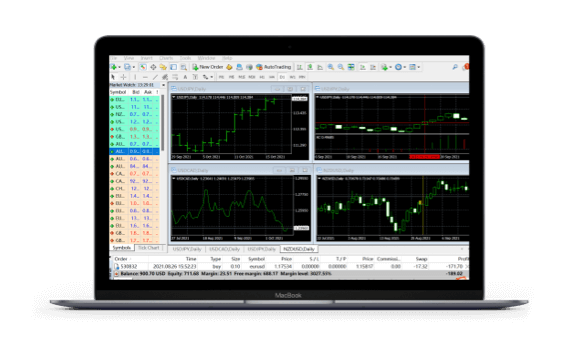This screenshot has width=572, height=360.
Task: Click the zoom out magnifier icon
Action: [x=341, y=67]
